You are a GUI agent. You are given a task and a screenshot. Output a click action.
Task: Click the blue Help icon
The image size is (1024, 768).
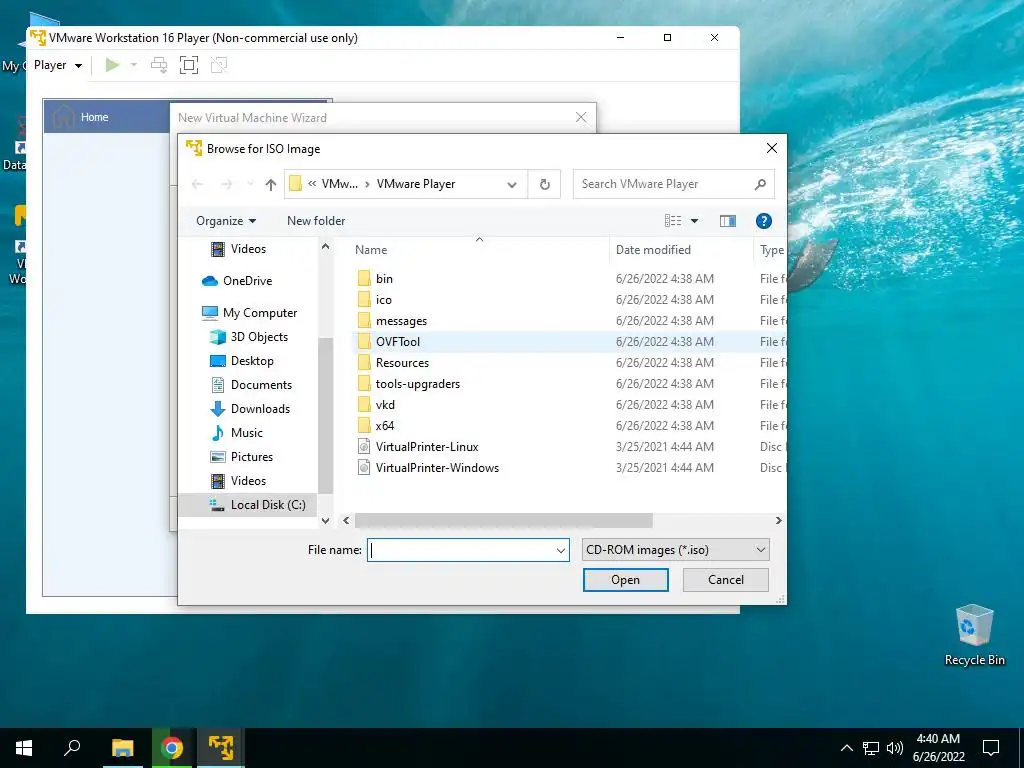(763, 221)
